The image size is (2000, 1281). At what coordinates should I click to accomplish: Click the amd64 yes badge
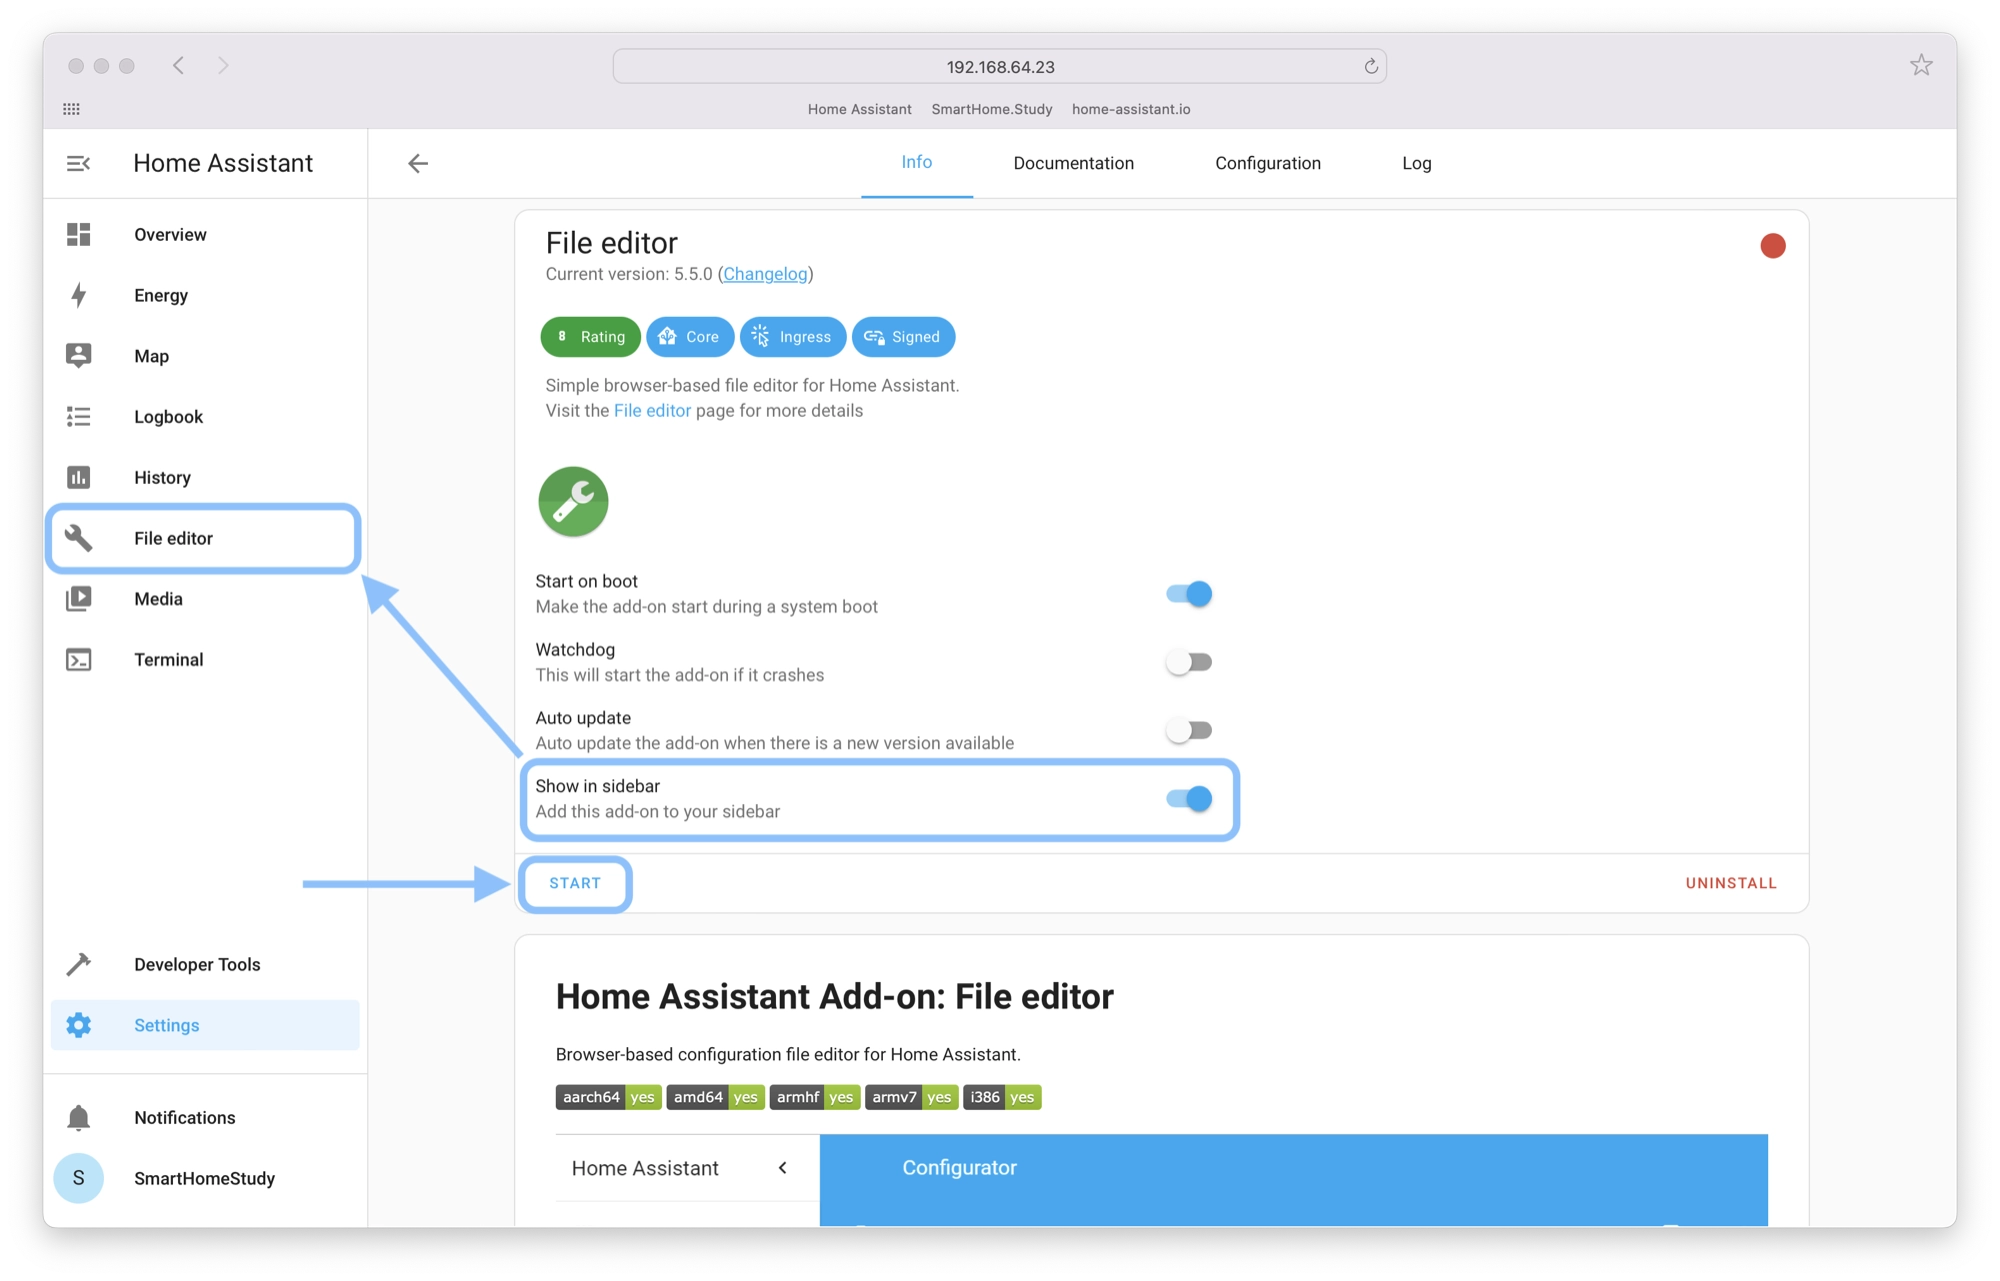coord(715,1097)
